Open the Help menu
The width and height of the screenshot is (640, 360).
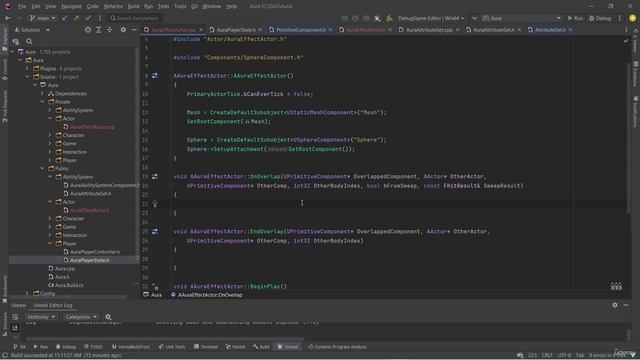click(x=231, y=6)
